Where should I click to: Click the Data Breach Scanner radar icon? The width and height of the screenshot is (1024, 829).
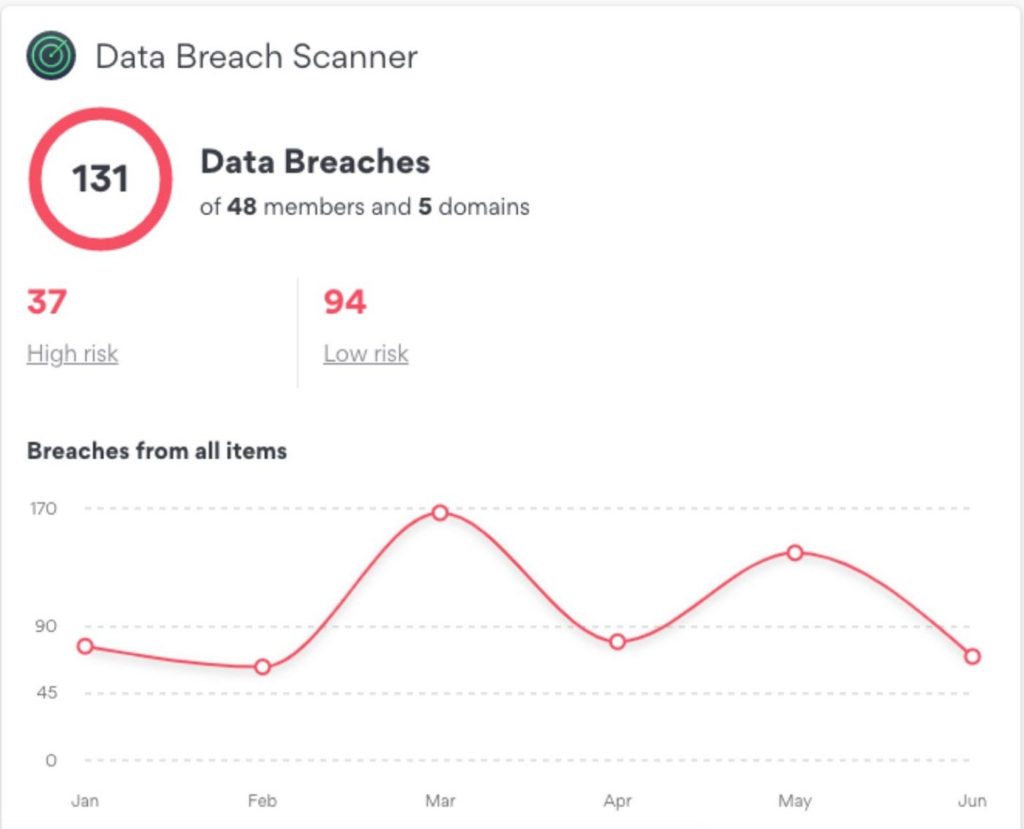click(x=50, y=56)
